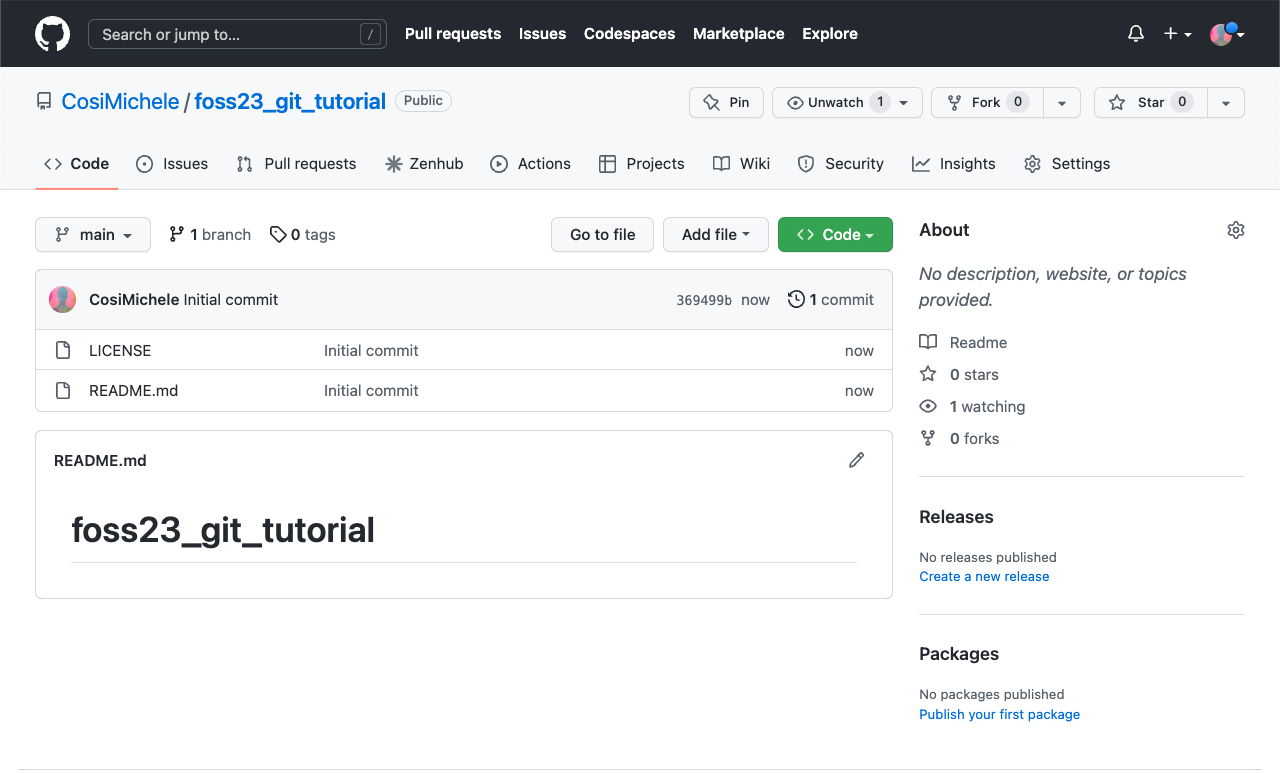This screenshot has height=773, width=1280.
Task: Open the repository Settings tab
Action: (x=1067, y=164)
